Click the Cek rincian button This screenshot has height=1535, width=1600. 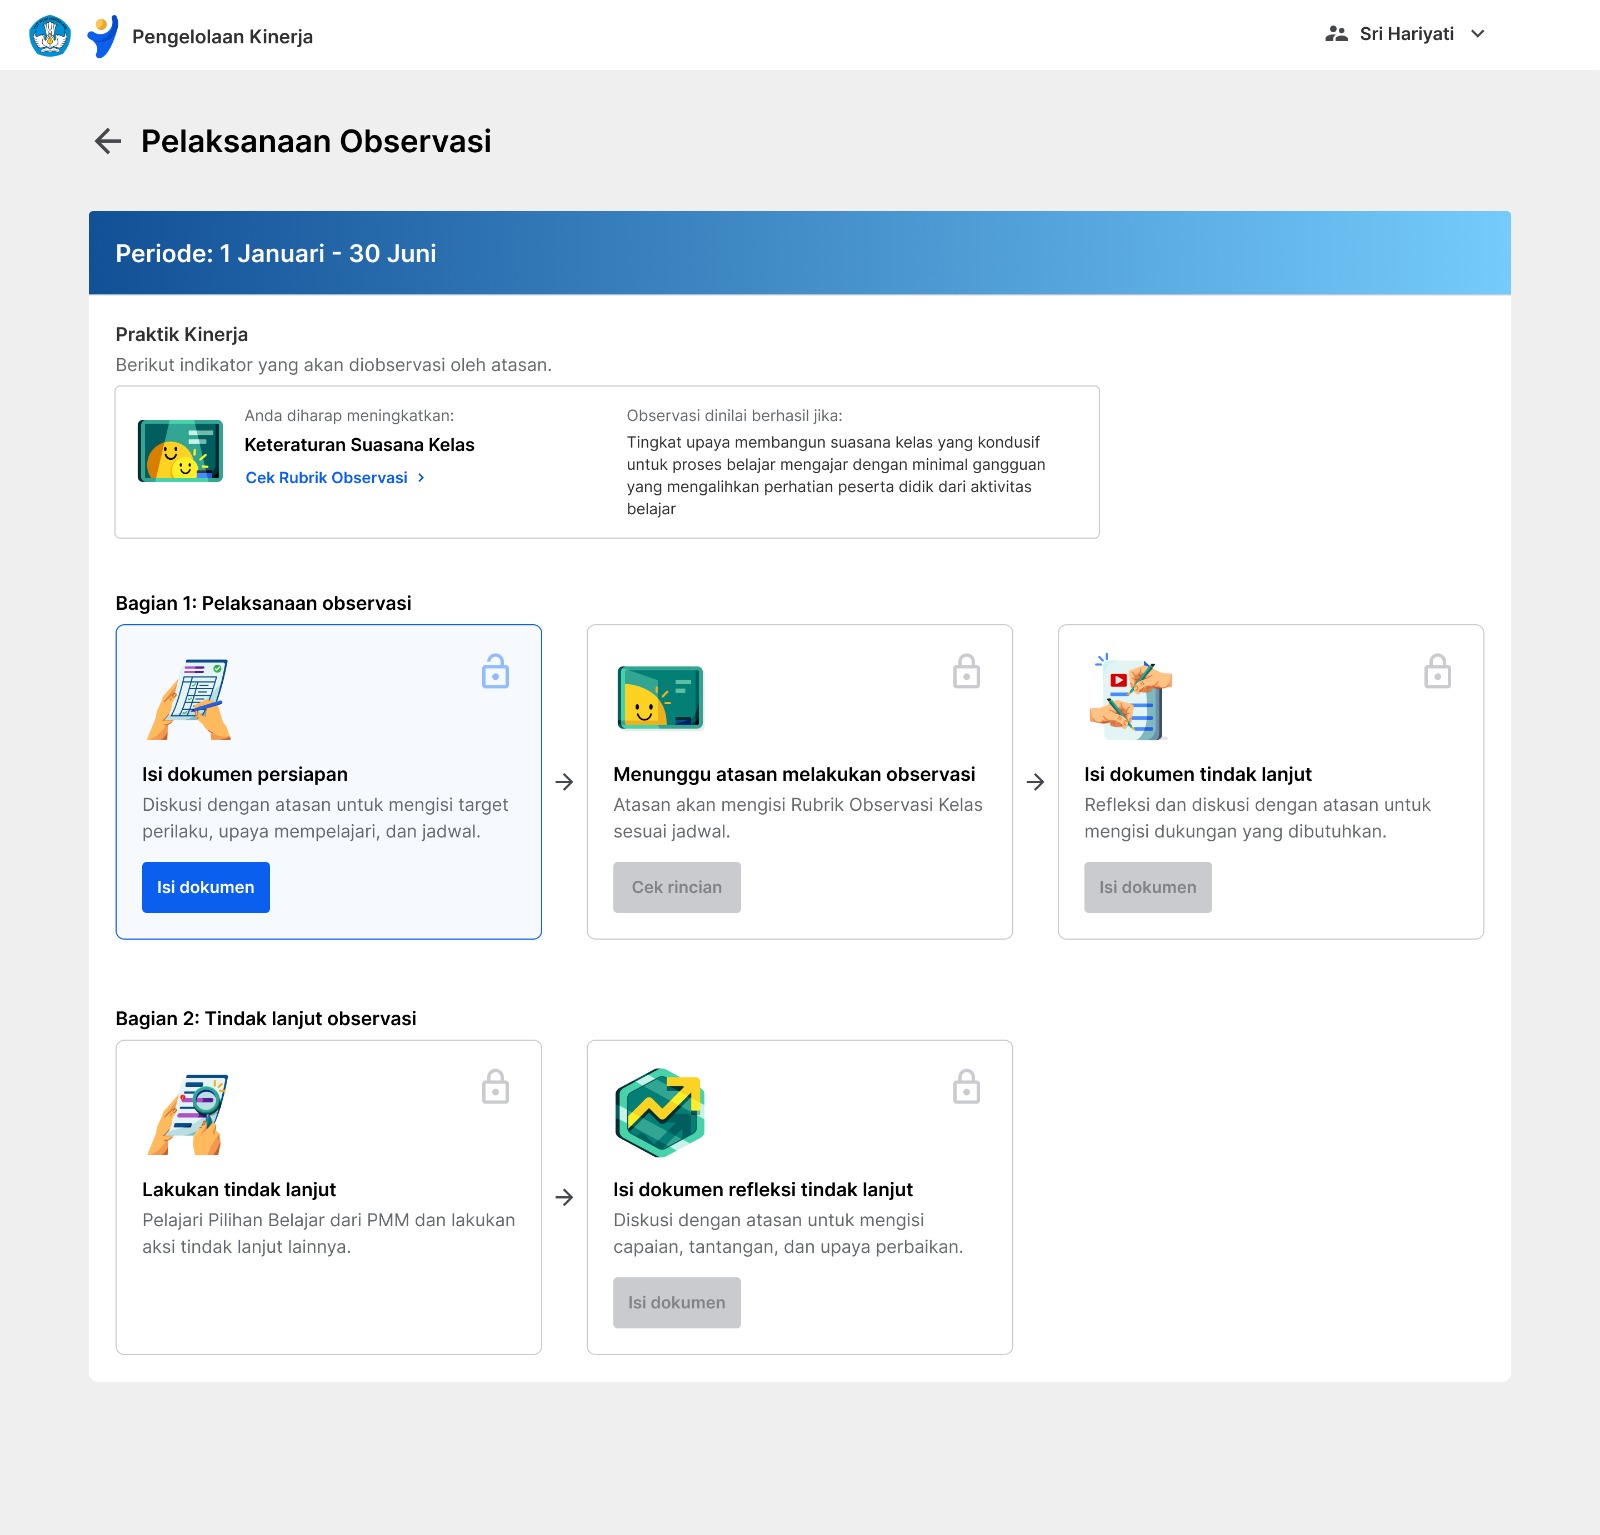pyautogui.click(x=677, y=887)
